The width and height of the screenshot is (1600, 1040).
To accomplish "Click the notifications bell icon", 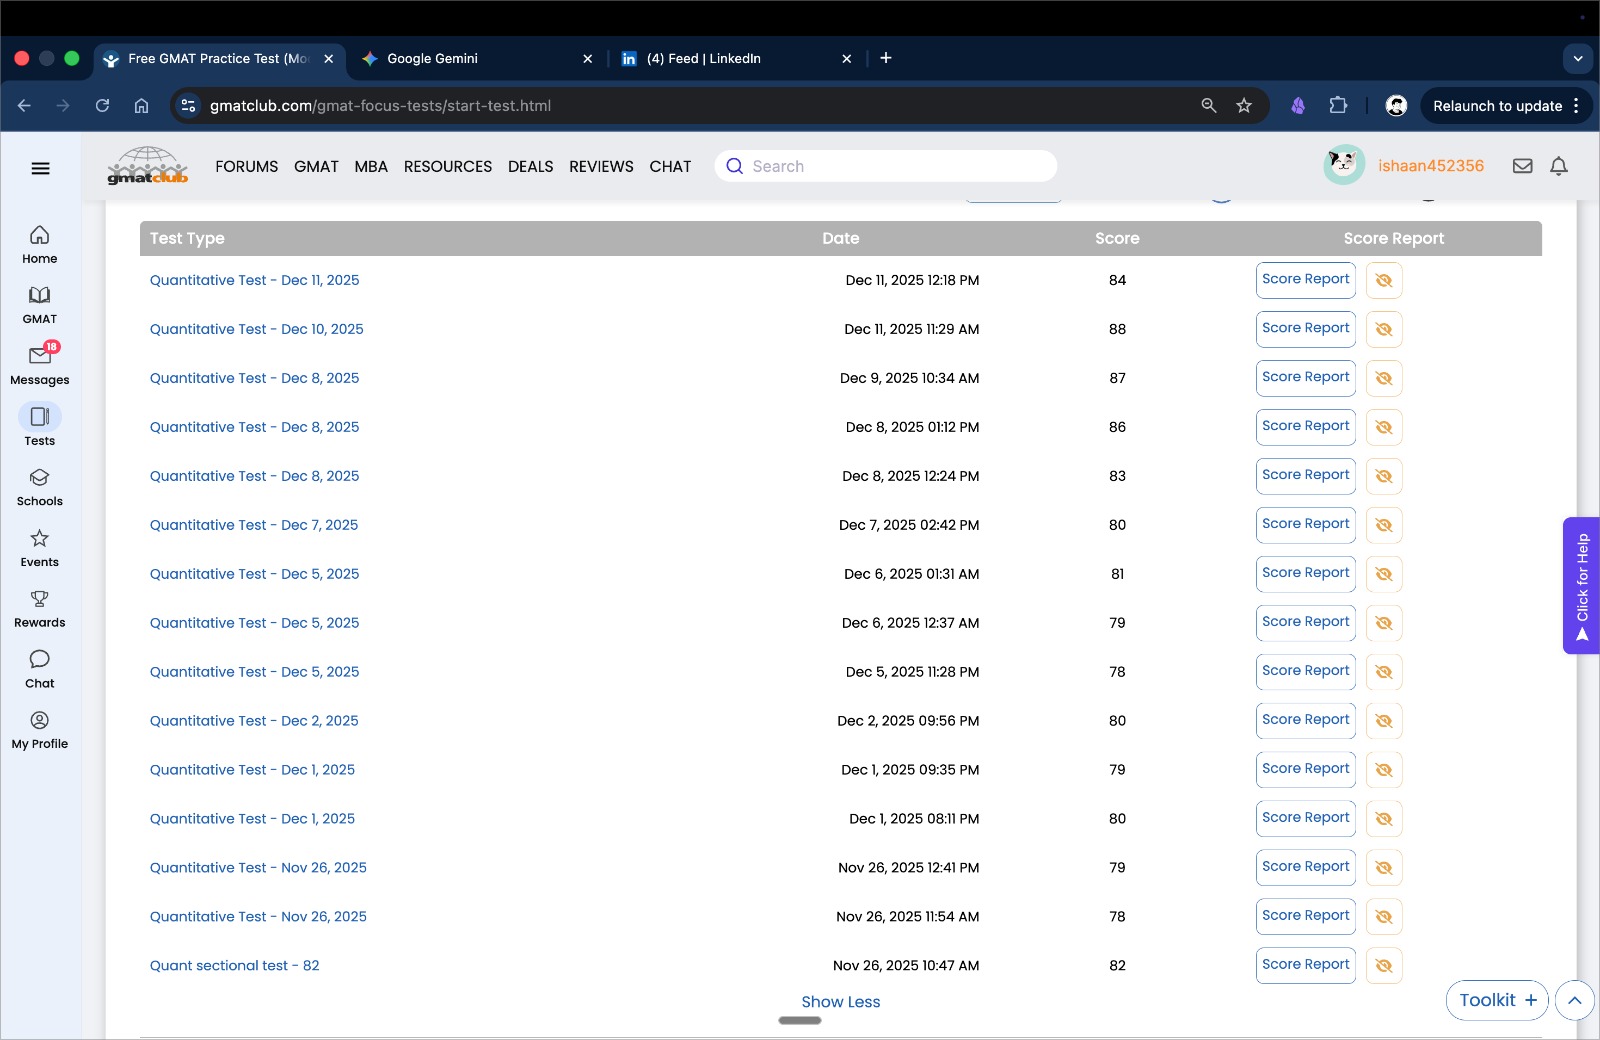I will (x=1558, y=166).
